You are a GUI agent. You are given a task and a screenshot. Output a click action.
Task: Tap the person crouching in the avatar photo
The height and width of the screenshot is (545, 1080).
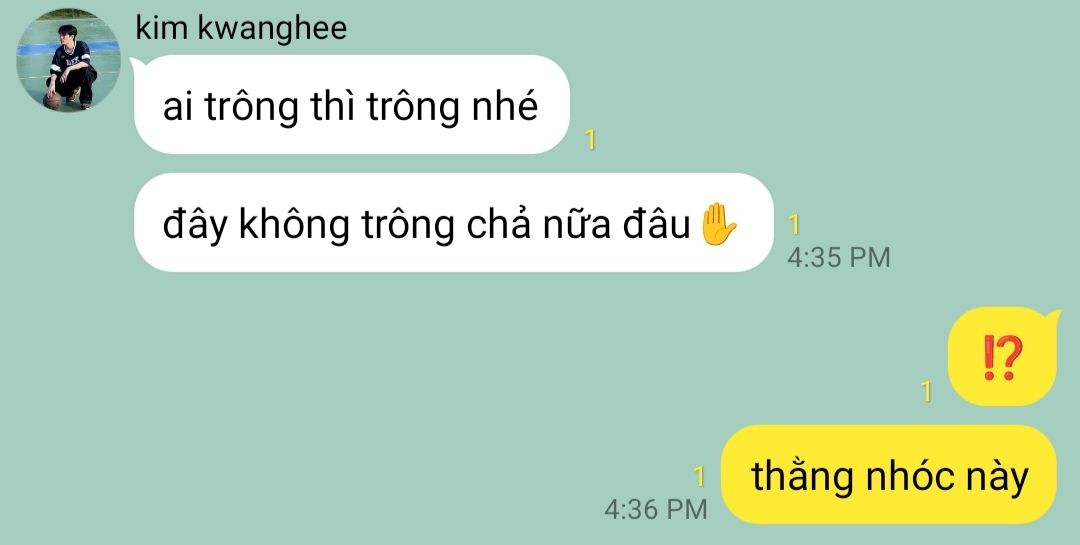click(x=71, y=67)
